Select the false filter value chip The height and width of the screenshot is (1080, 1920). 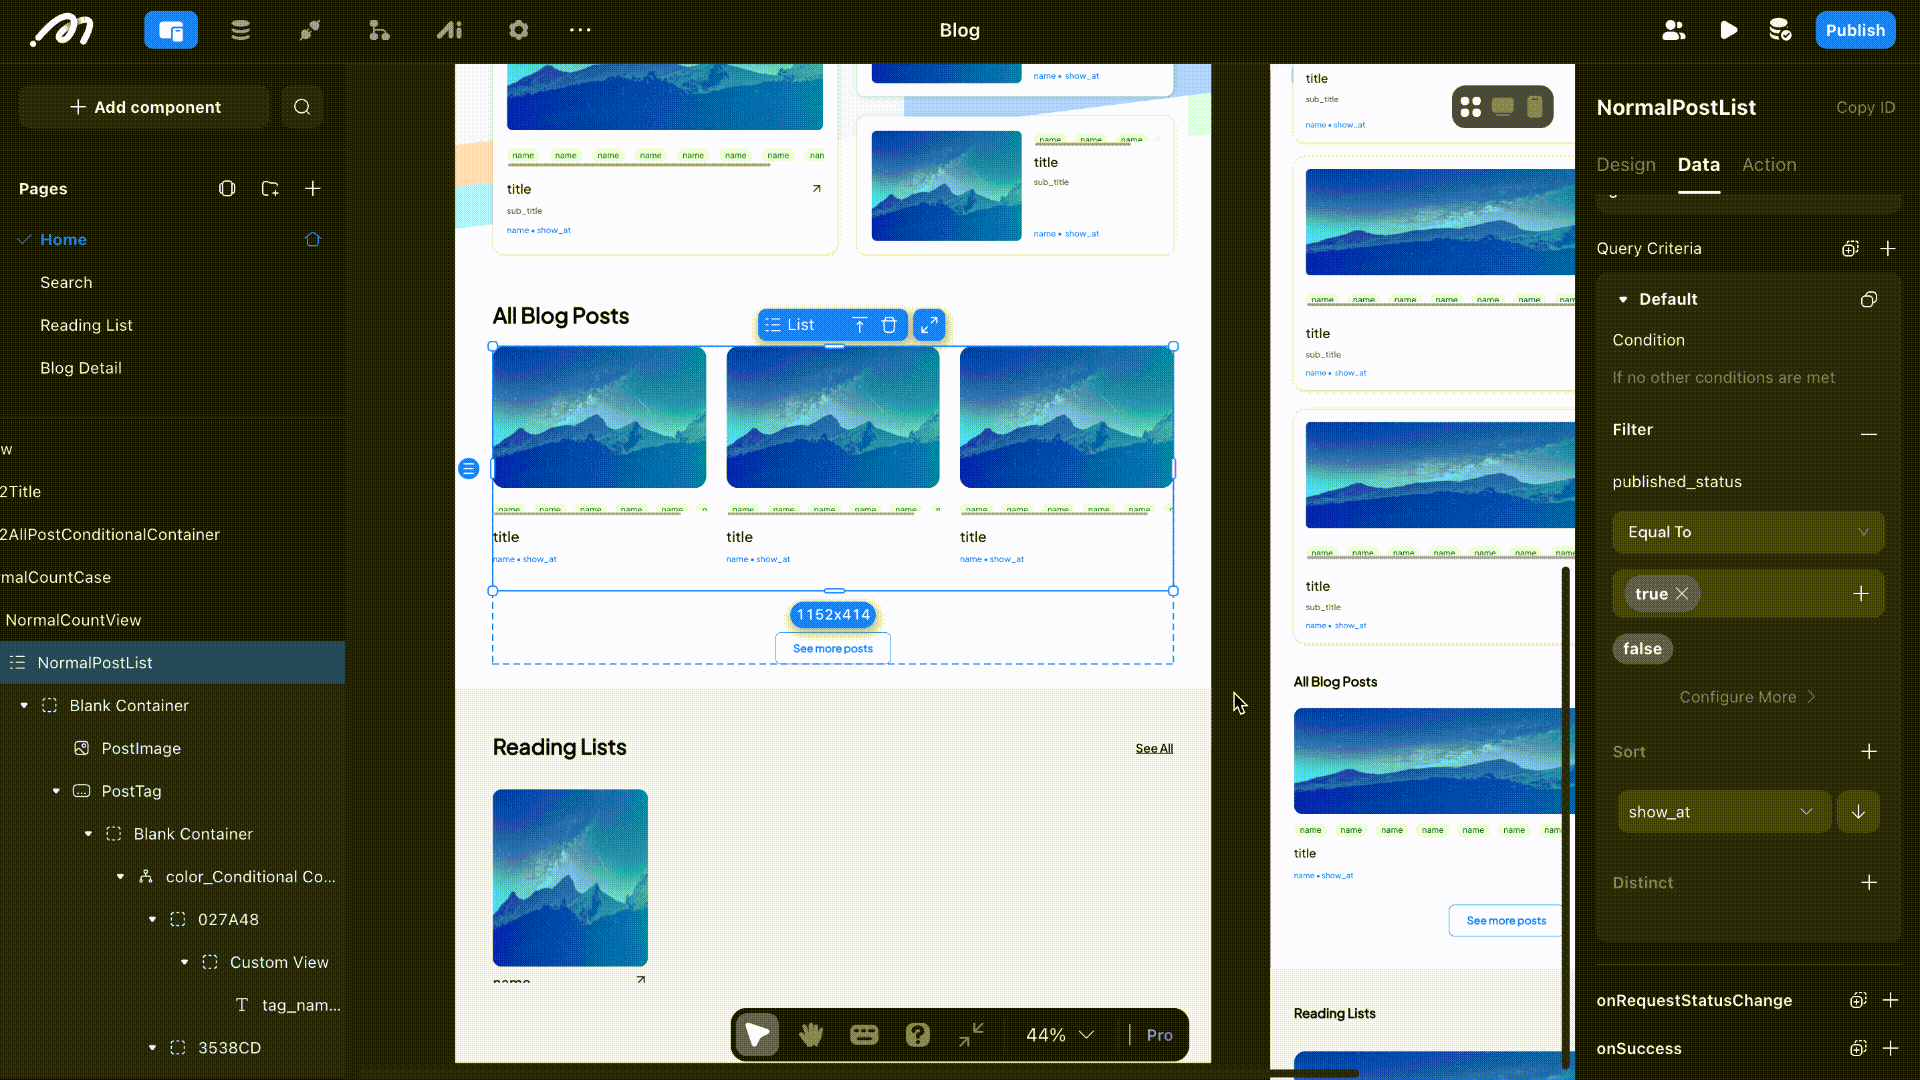(x=1642, y=649)
